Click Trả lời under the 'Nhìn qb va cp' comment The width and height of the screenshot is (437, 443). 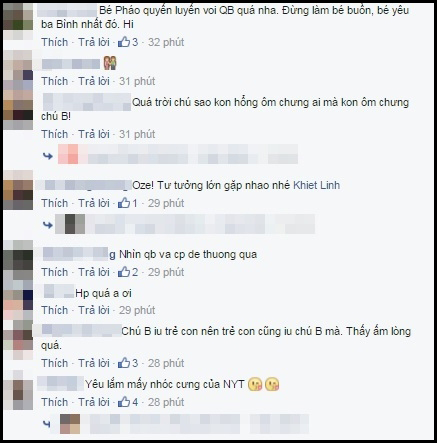point(94,272)
